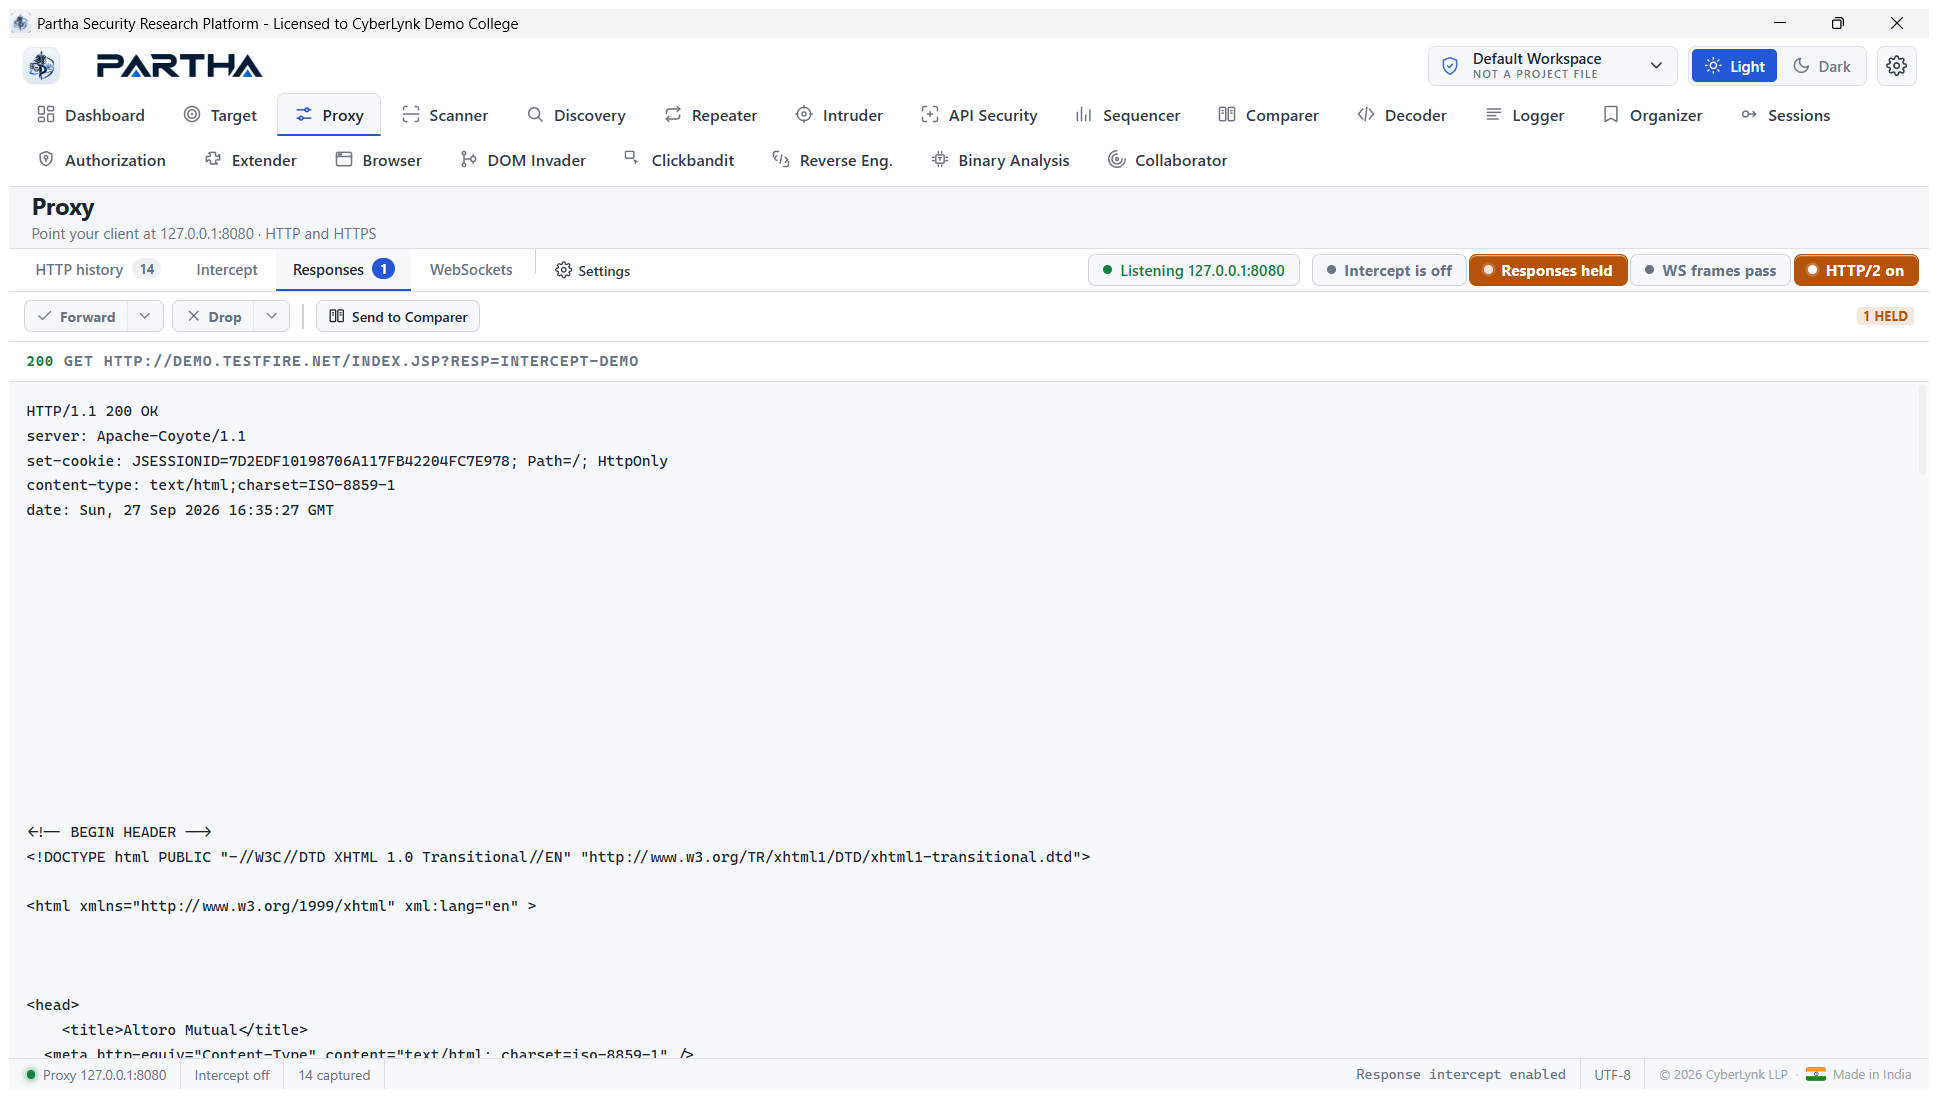1938x1098 pixels.
Task: Forward the held response
Action: [77, 316]
